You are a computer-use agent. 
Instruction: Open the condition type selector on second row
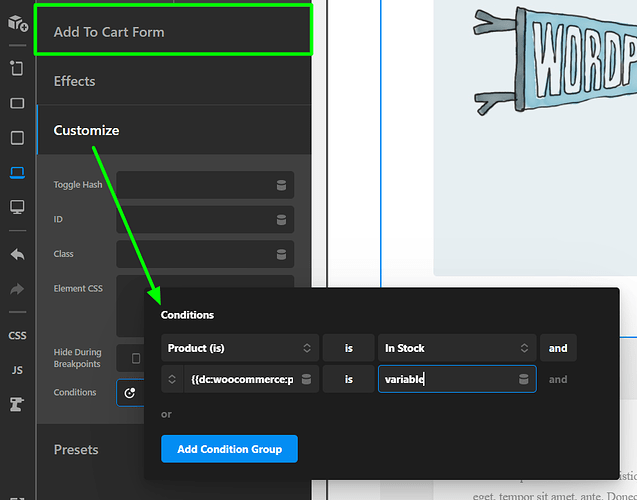coord(172,379)
